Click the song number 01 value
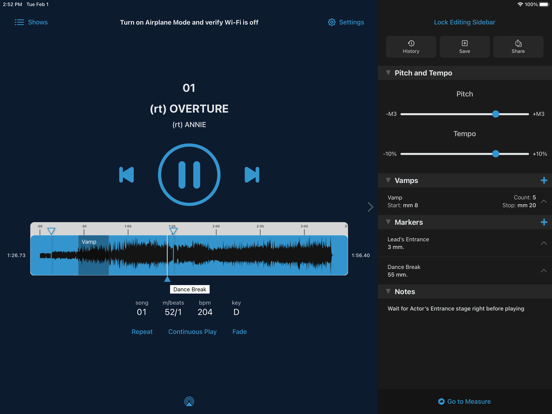The height and width of the screenshot is (414, 552). (x=142, y=312)
